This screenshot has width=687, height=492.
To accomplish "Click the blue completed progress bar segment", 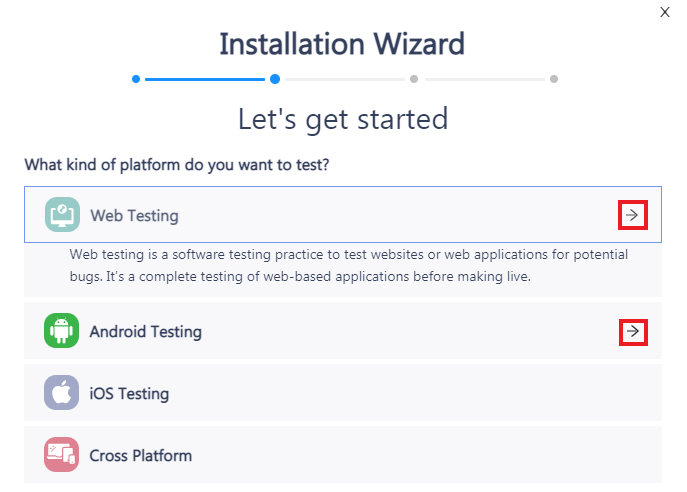I will pyautogui.click(x=205, y=79).
